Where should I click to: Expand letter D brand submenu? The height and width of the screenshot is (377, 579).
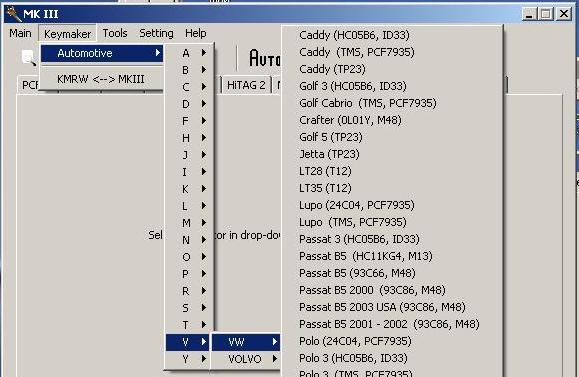point(189,104)
